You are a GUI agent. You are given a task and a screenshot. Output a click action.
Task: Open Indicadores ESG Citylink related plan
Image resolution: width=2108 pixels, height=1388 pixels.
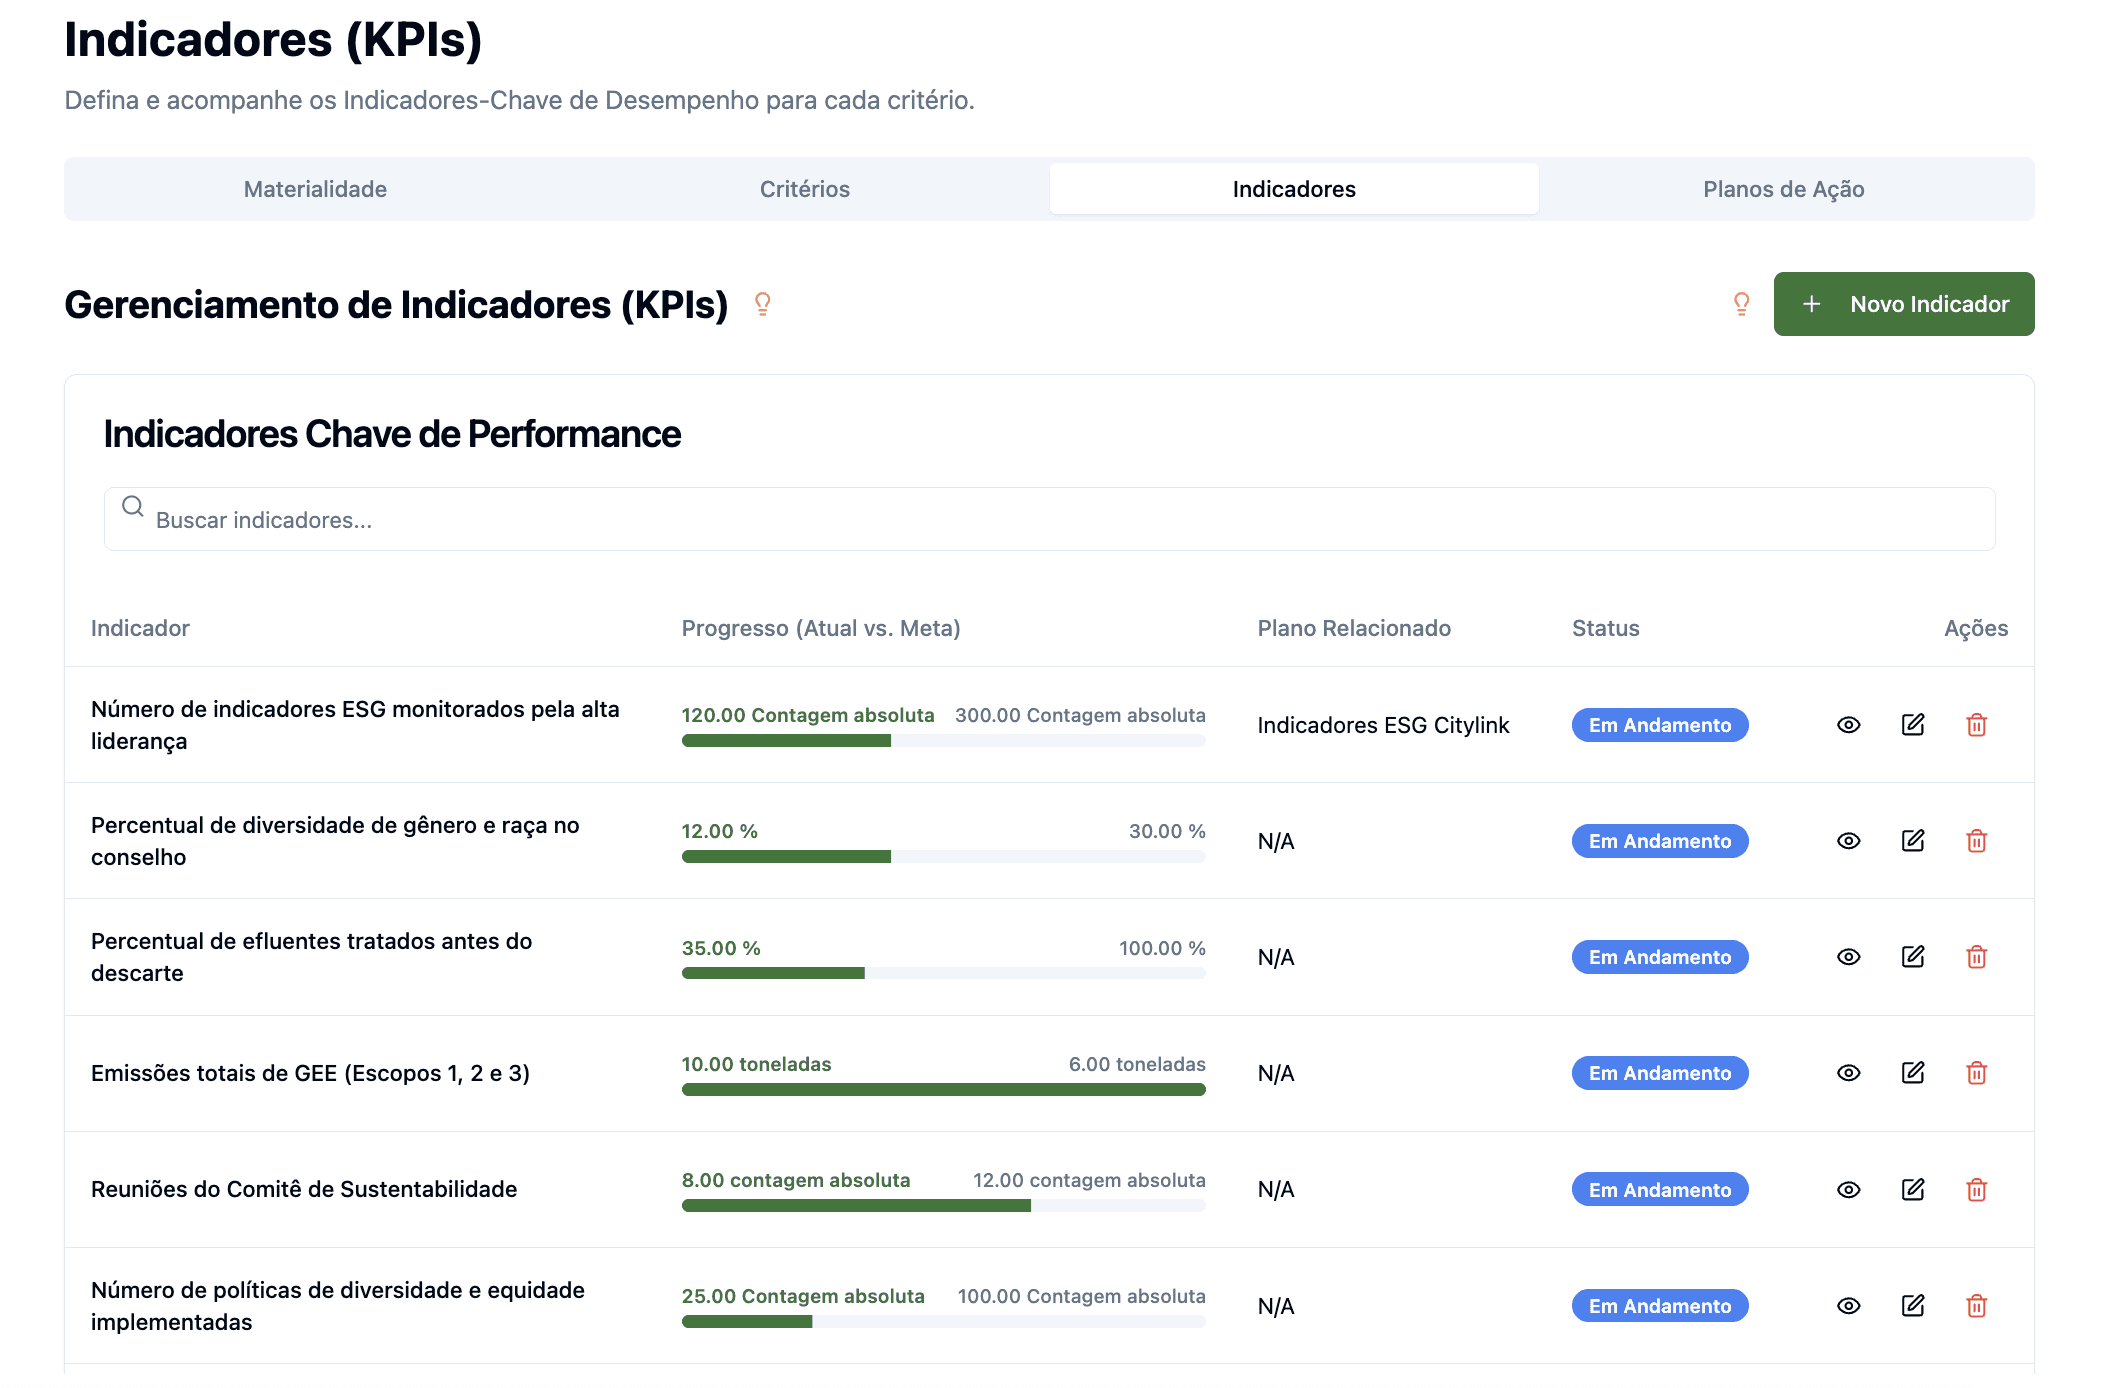coord(1382,725)
